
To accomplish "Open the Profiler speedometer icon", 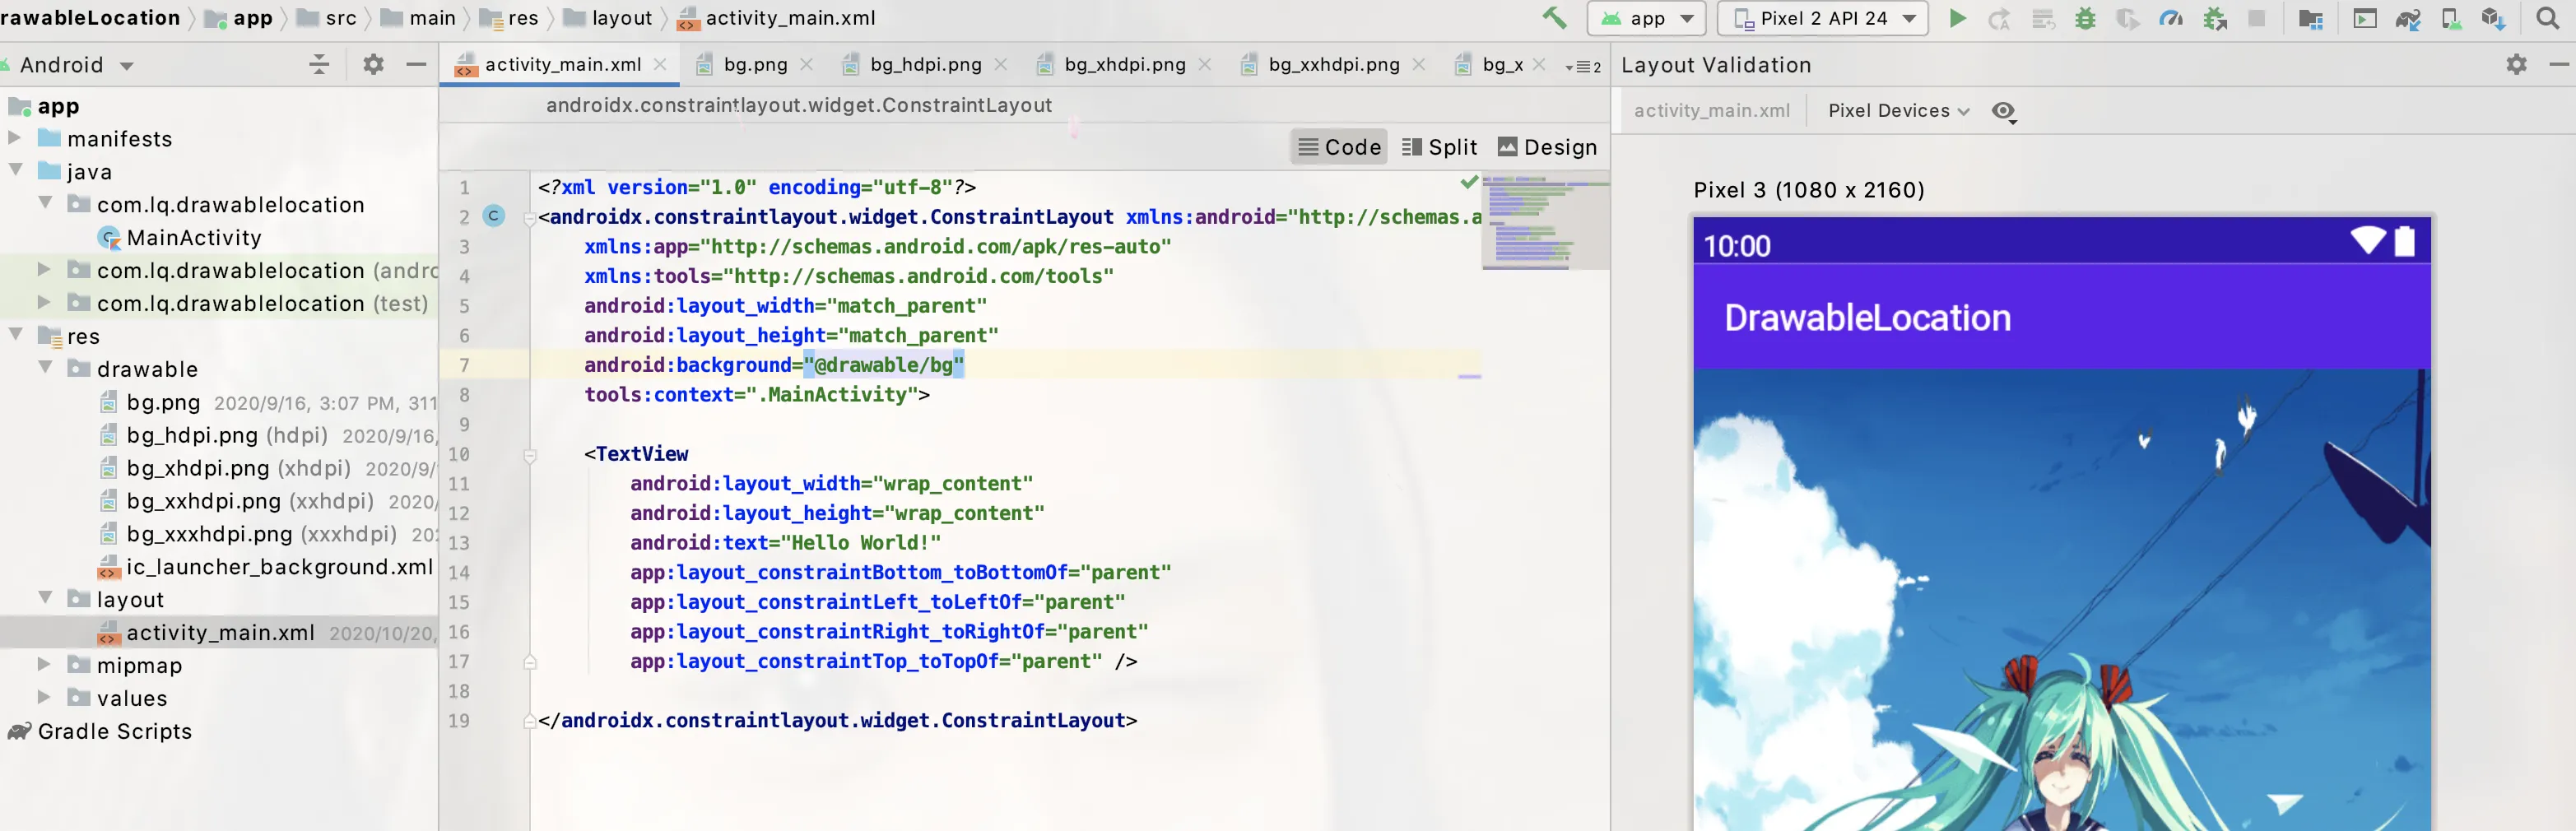I will [x=2170, y=19].
